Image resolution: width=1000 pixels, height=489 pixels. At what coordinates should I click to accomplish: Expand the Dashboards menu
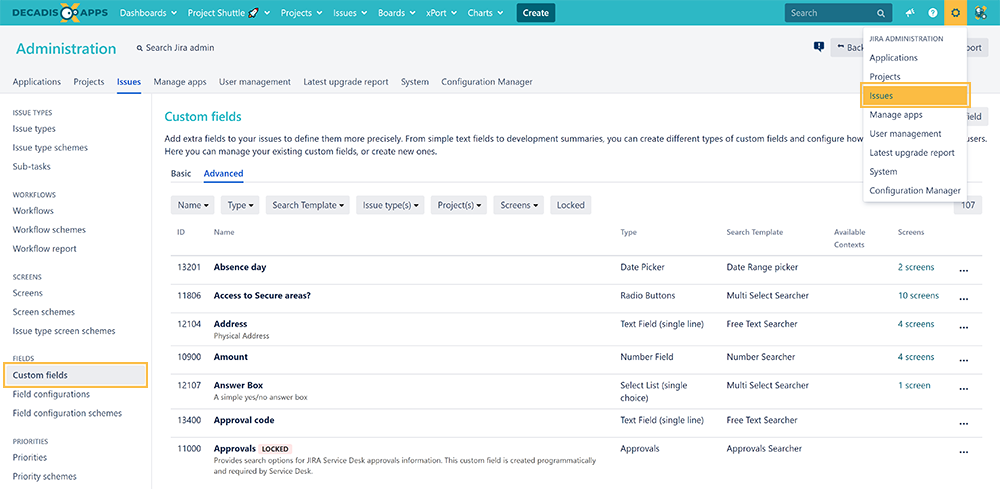(148, 13)
